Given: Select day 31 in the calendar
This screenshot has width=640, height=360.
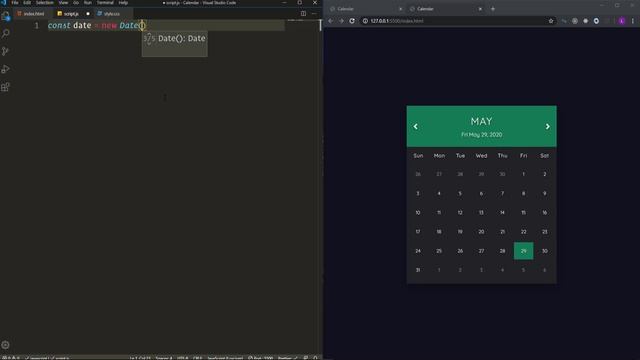Looking at the screenshot, I should pos(418,270).
